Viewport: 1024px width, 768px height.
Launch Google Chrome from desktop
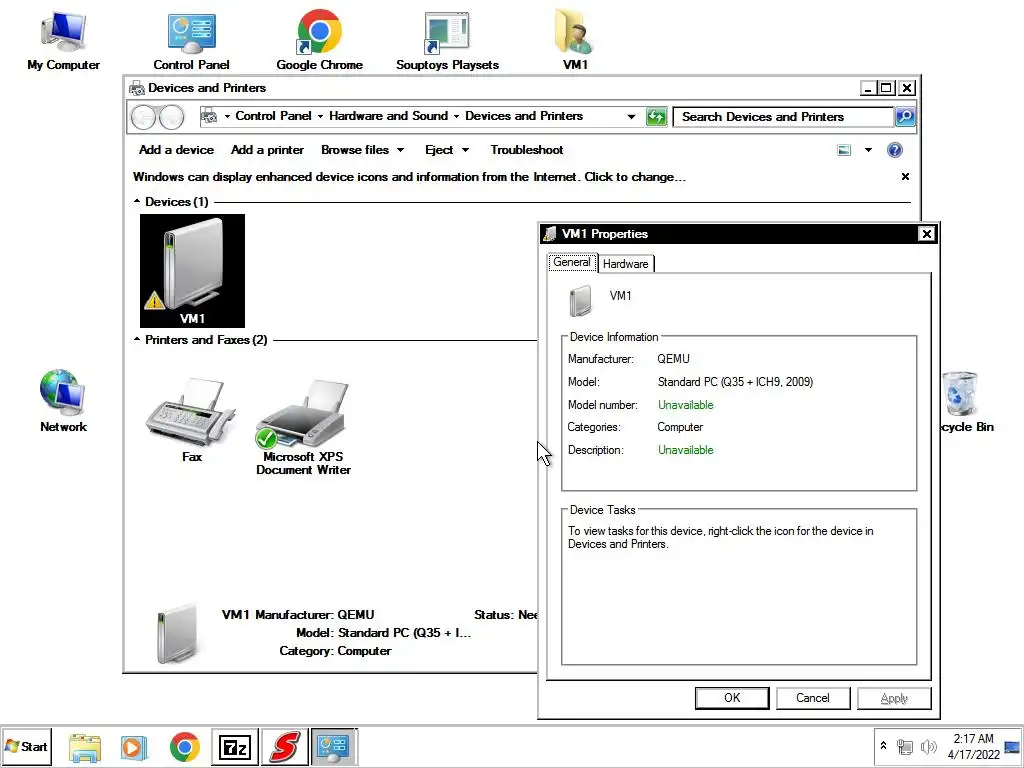[x=319, y=40]
